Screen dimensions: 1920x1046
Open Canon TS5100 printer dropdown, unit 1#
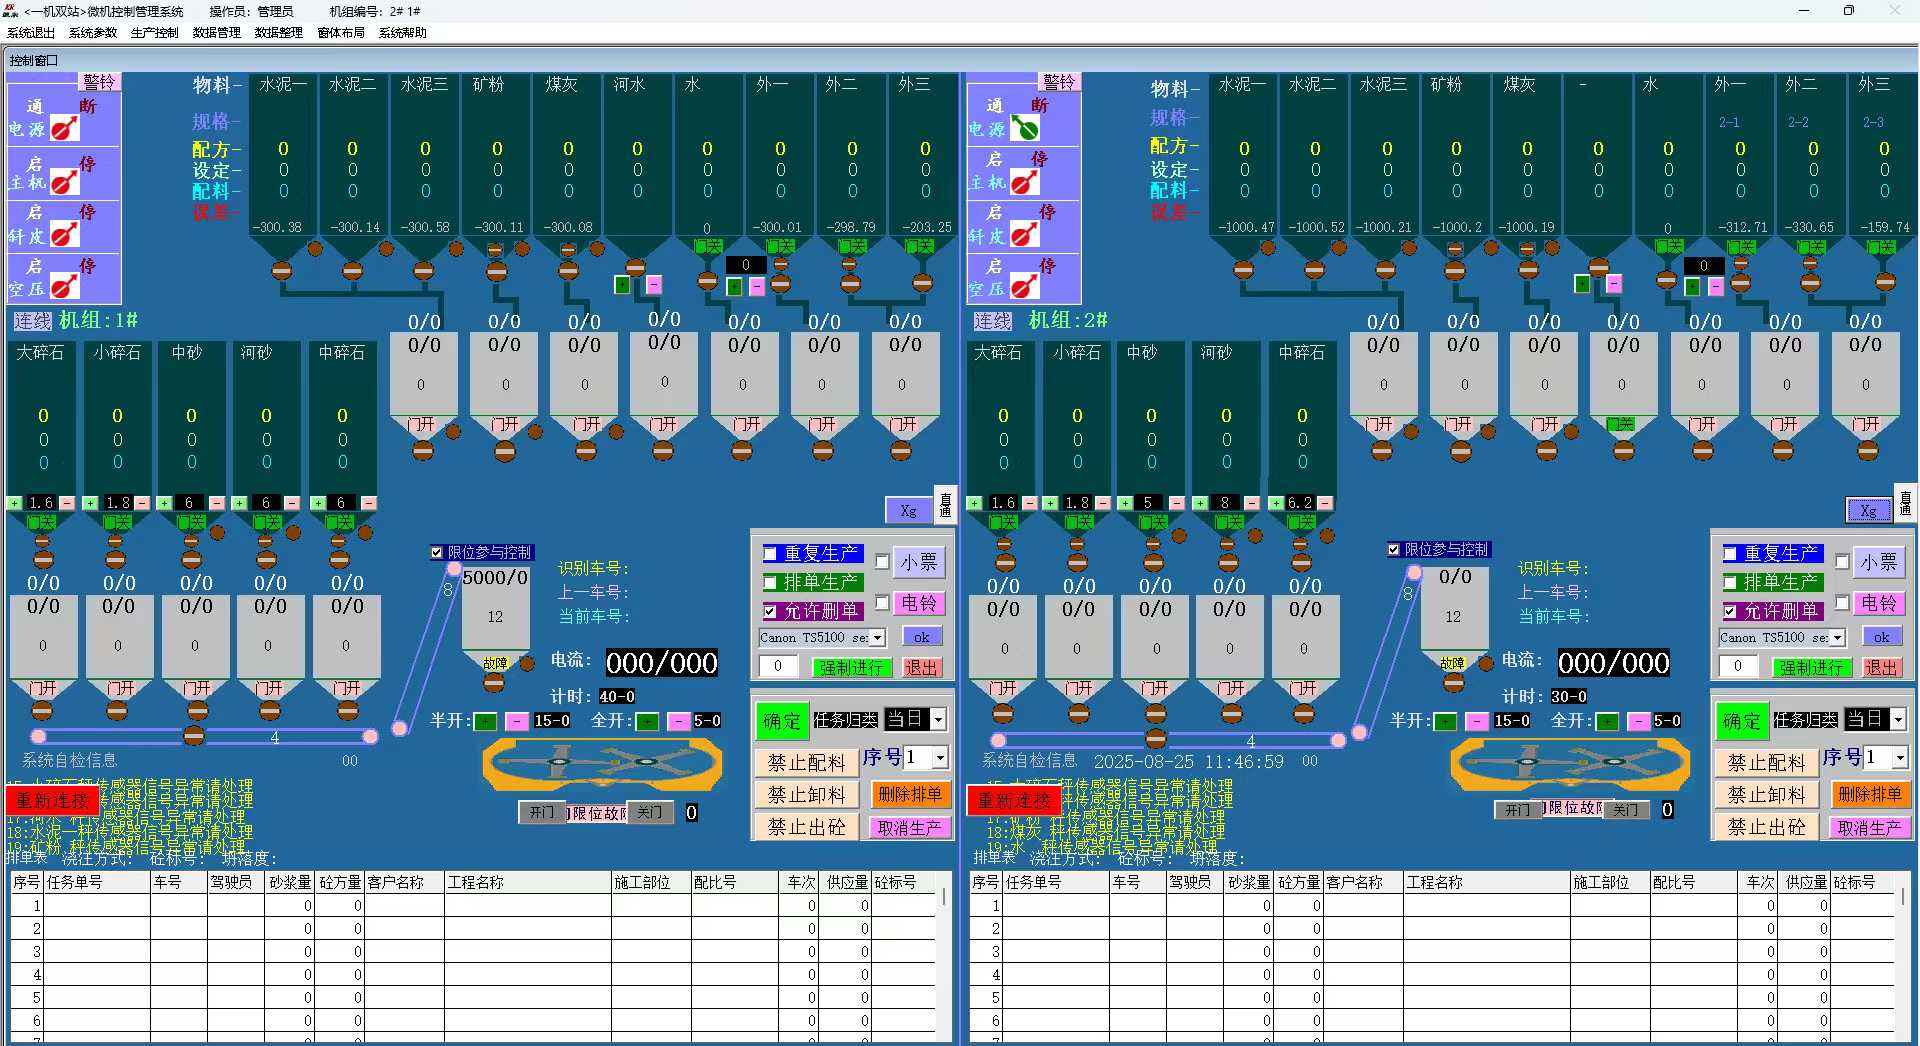(x=877, y=638)
